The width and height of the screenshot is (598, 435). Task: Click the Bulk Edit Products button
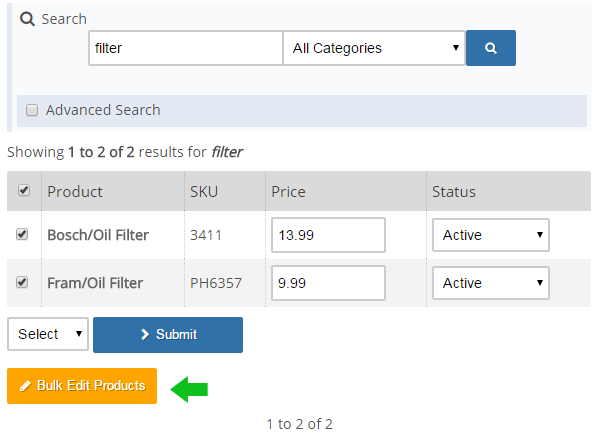(x=82, y=386)
